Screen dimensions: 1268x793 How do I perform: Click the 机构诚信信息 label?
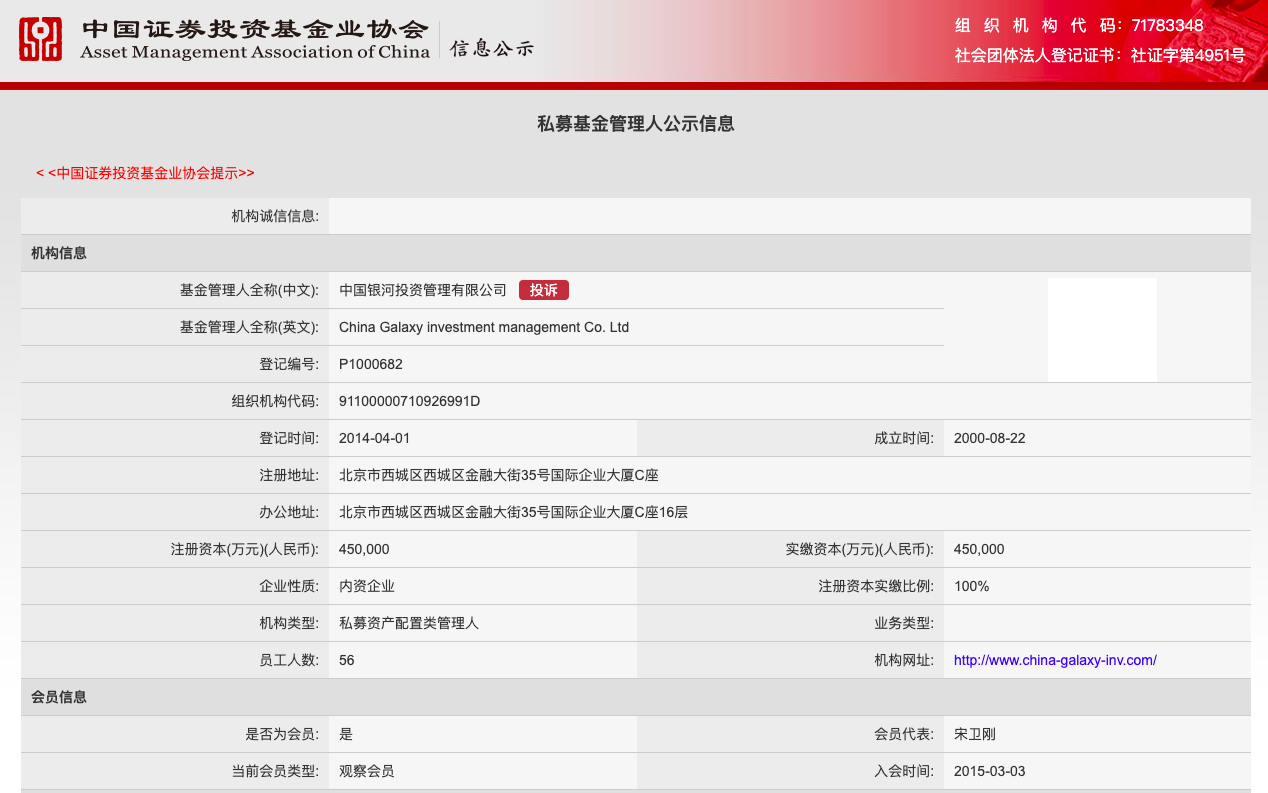[x=275, y=216]
